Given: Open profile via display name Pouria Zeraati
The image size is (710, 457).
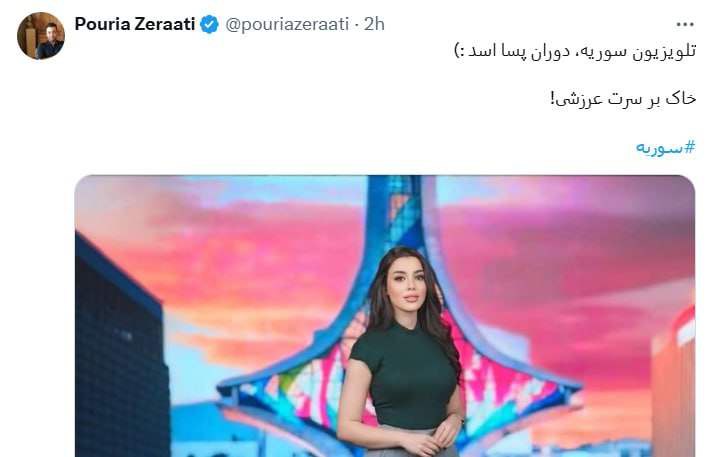Looking at the screenshot, I should (x=134, y=24).
